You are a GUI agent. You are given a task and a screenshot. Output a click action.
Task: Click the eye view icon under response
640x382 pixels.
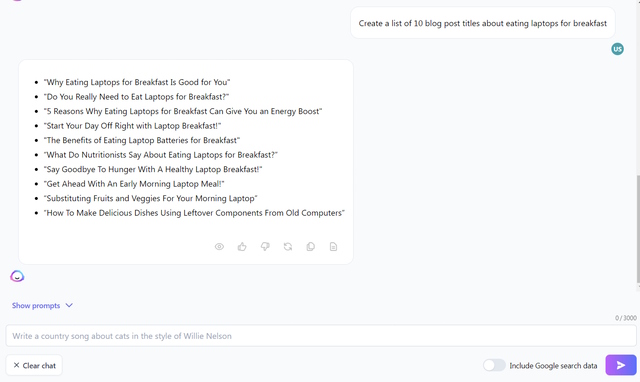219,247
